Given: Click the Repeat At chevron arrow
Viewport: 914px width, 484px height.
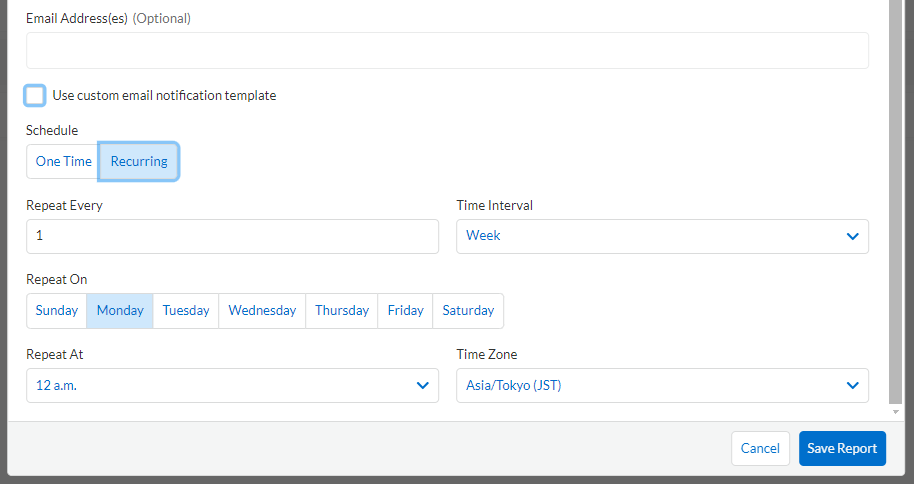Looking at the screenshot, I should [422, 385].
